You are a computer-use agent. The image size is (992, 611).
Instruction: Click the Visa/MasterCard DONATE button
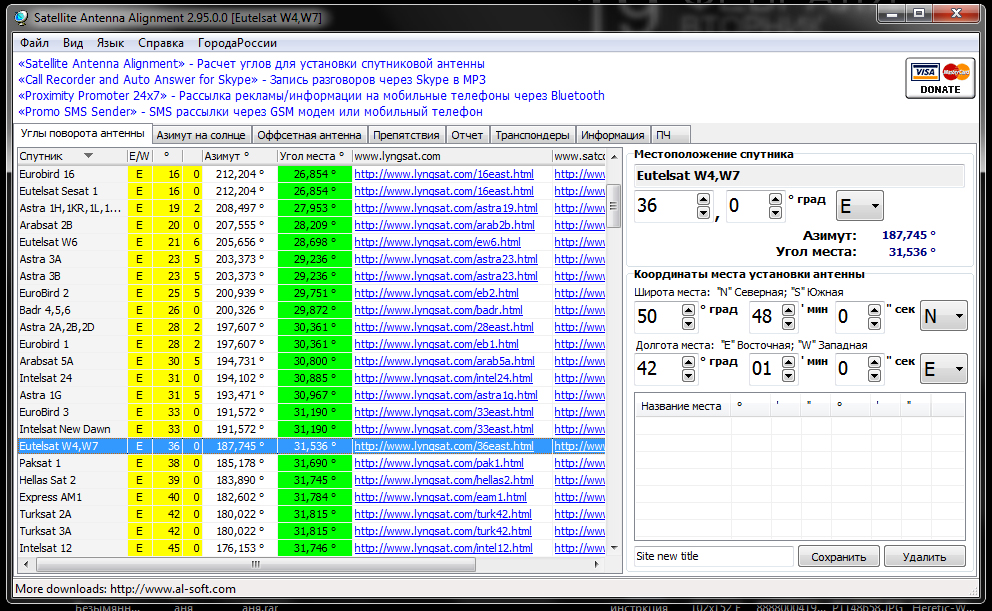pyautogui.click(x=939, y=78)
